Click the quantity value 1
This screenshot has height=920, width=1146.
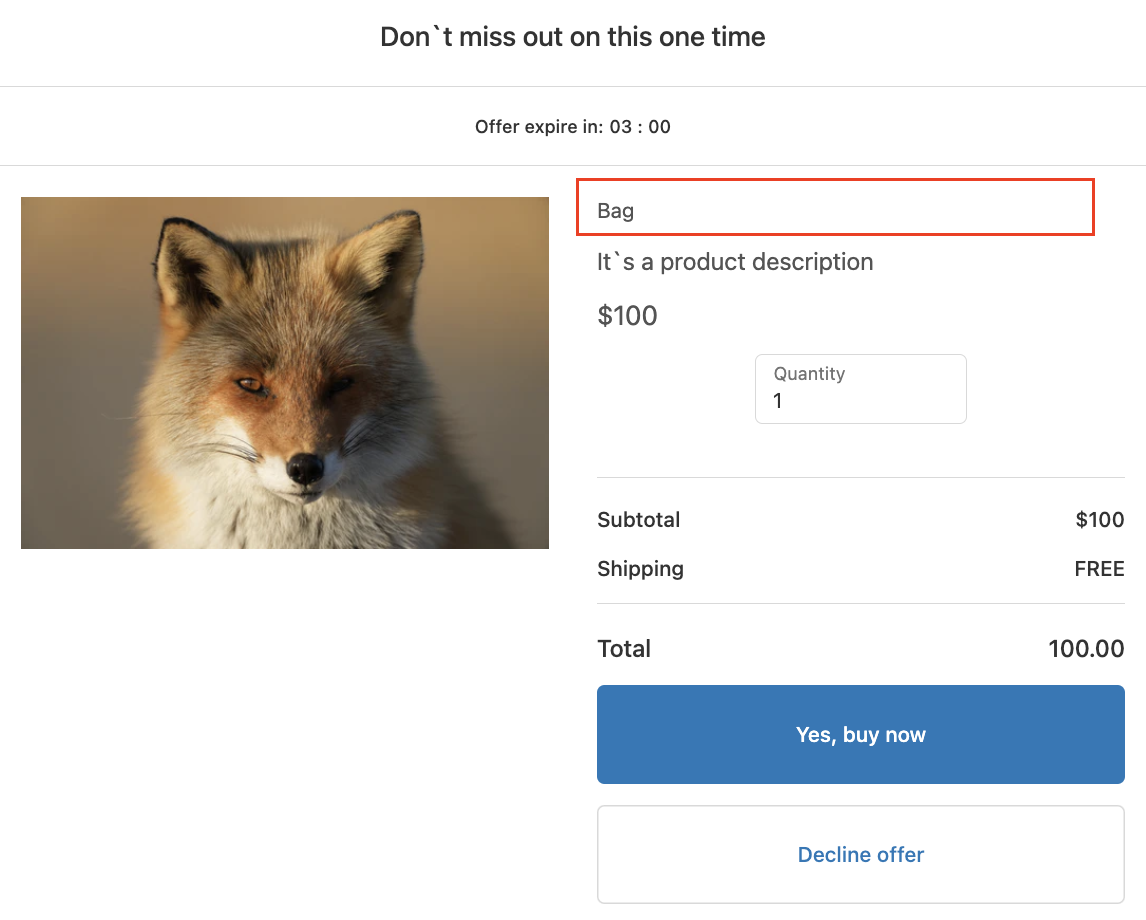778,401
